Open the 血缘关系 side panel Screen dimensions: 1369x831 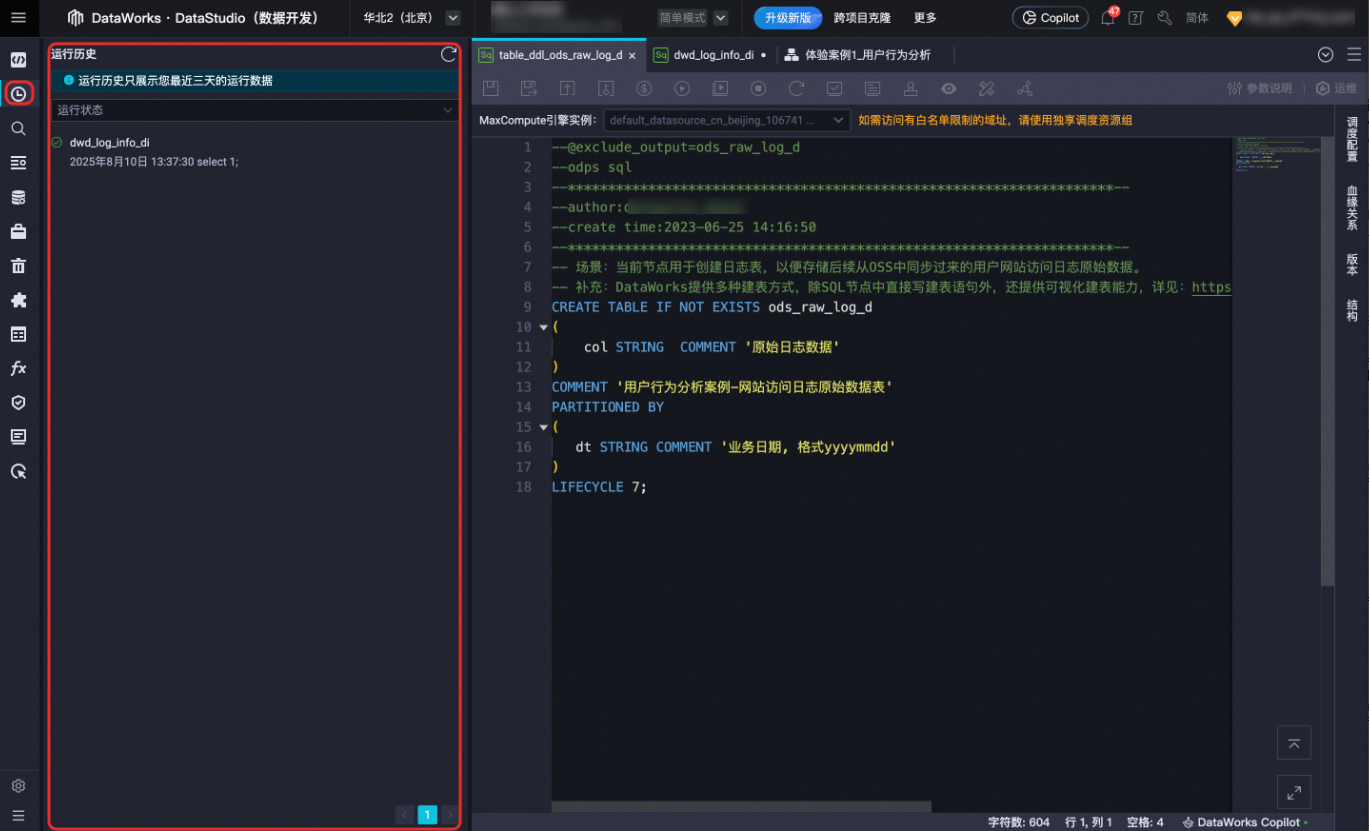(x=1352, y=208)
